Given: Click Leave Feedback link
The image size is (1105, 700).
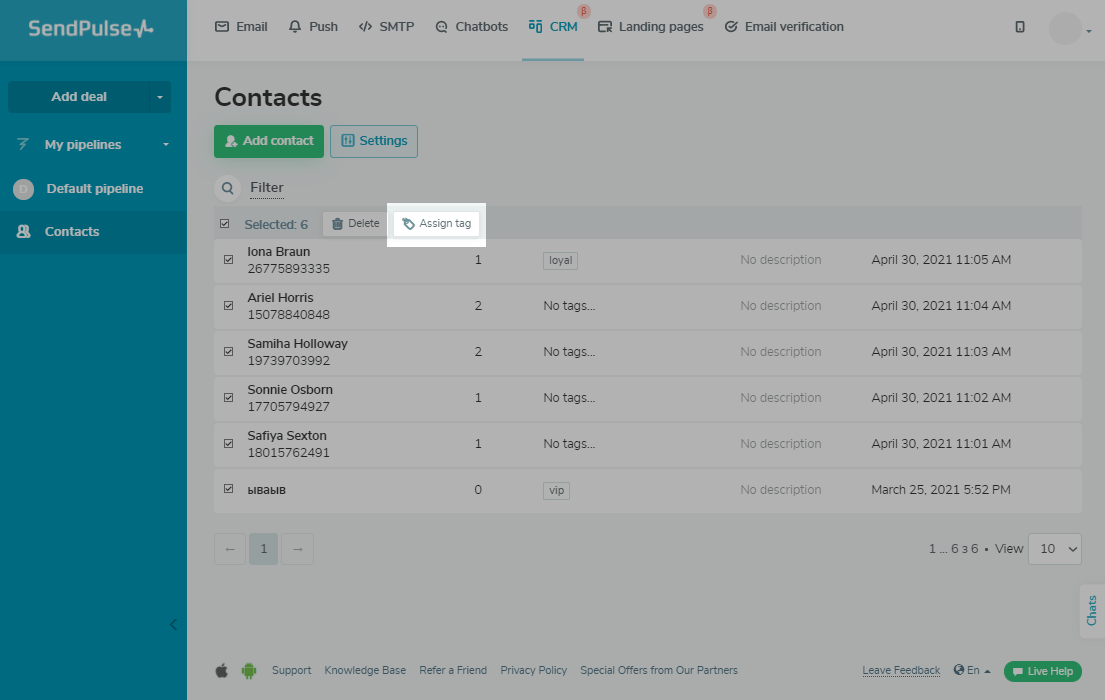Looking at the screenshot, I should click(x=901, y=670).
